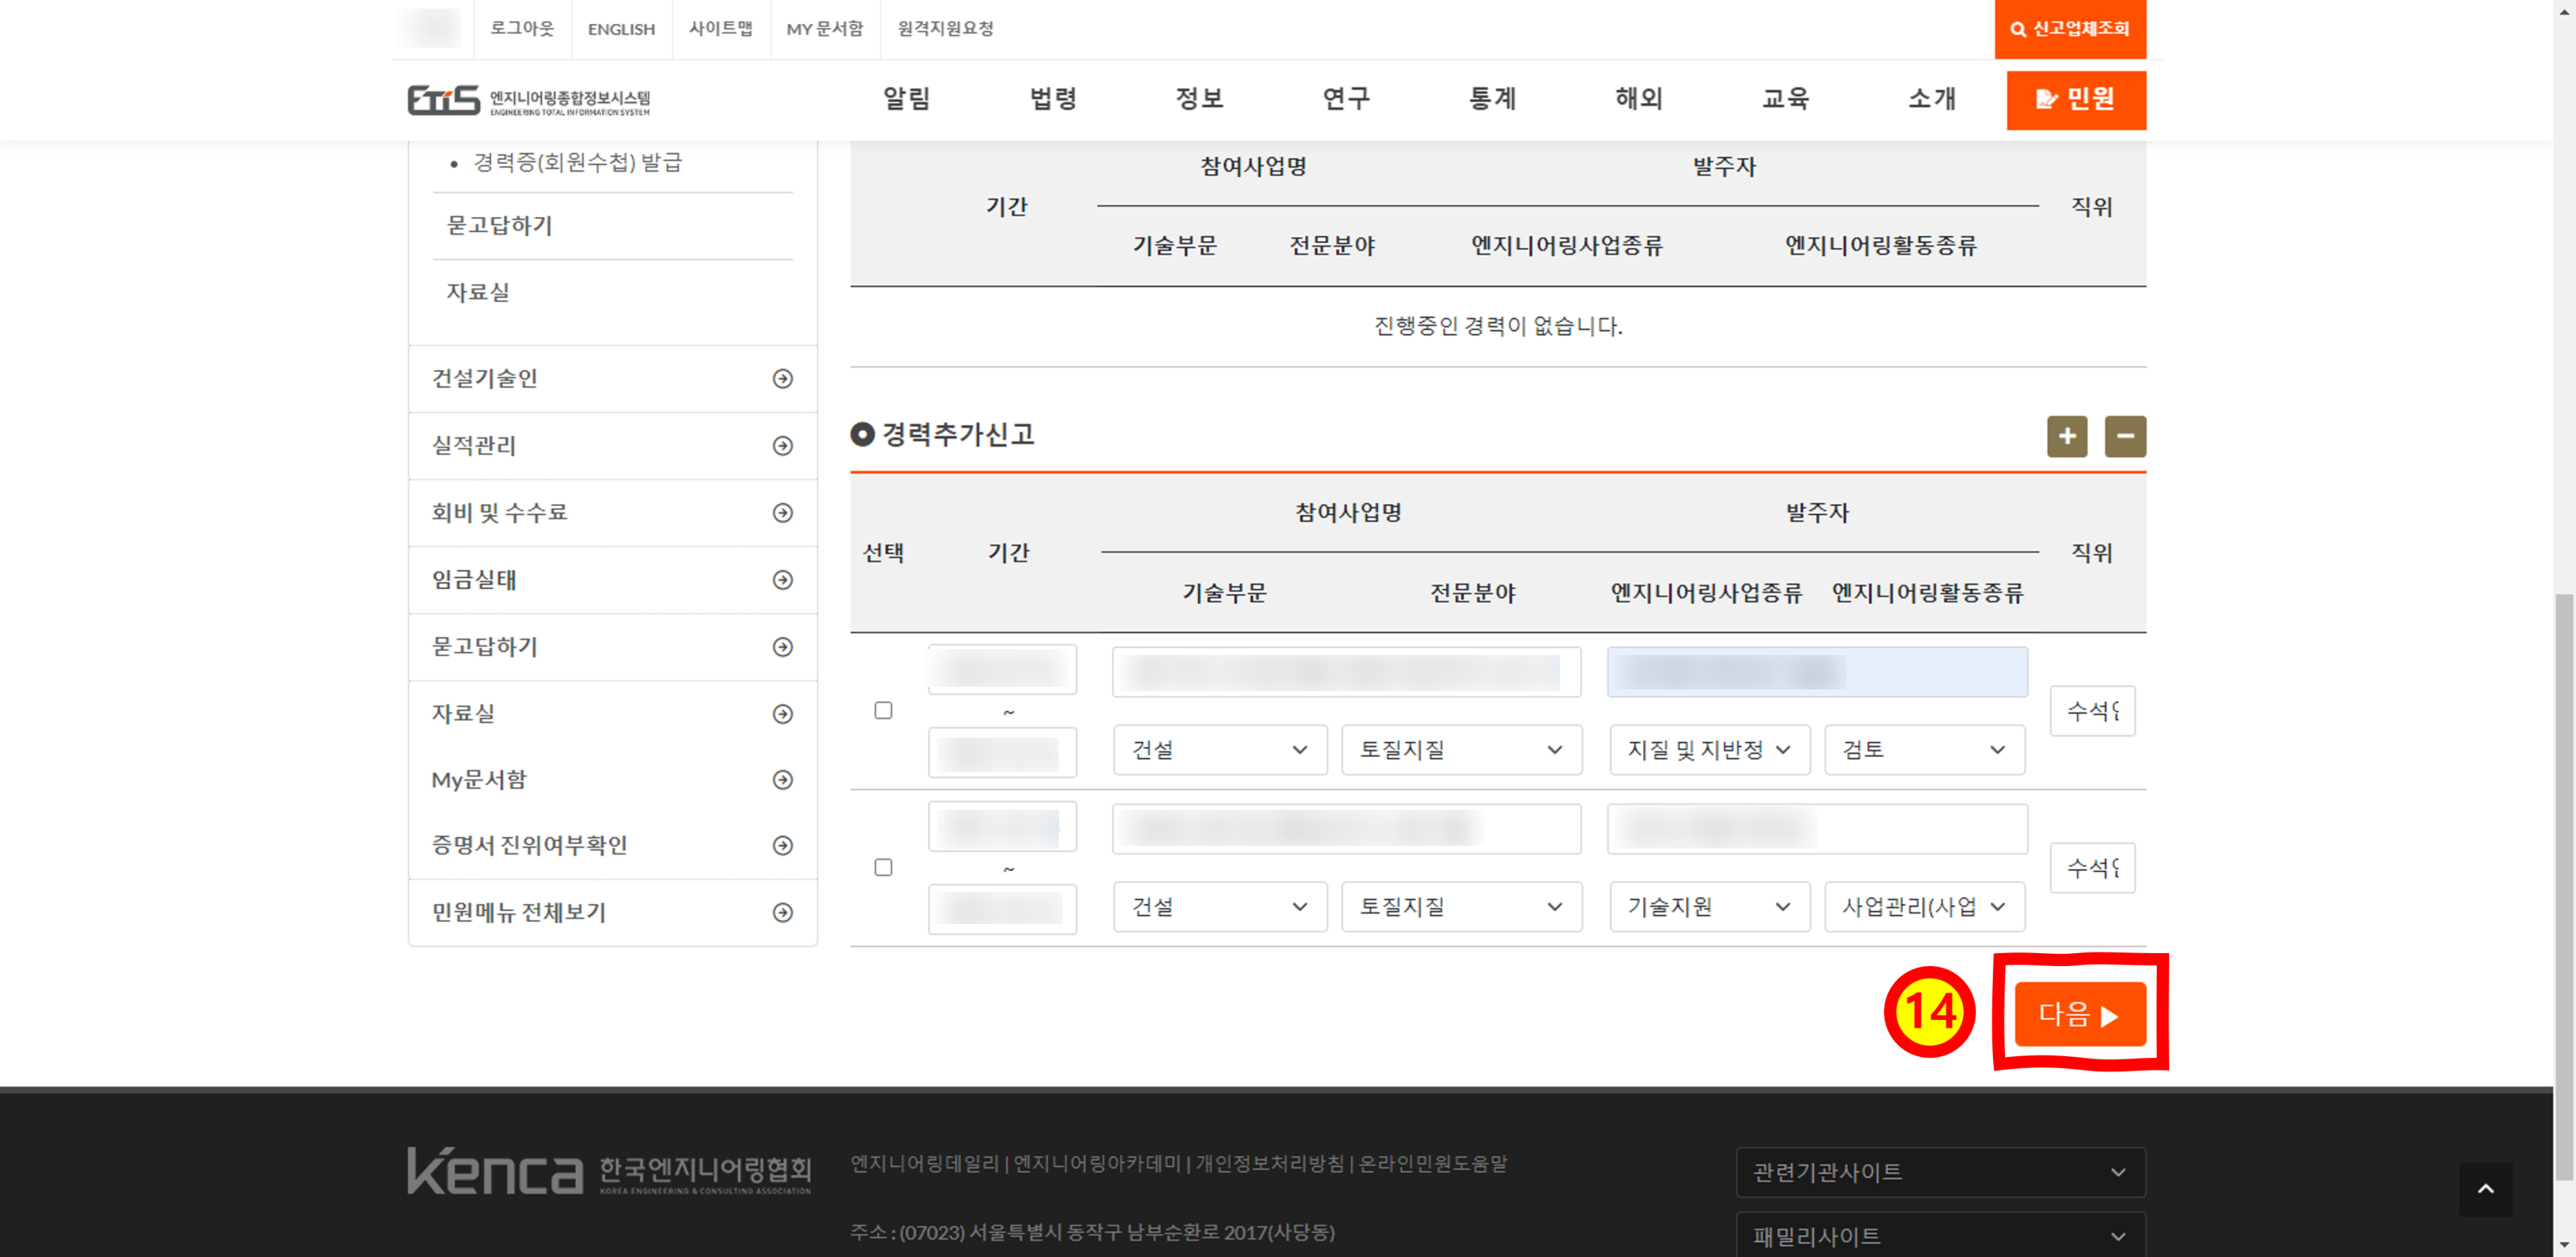The width and height of the screenshot is (2576, 1257).
Task: Click the minus icon to remove career row
Action: (2124, 436)
